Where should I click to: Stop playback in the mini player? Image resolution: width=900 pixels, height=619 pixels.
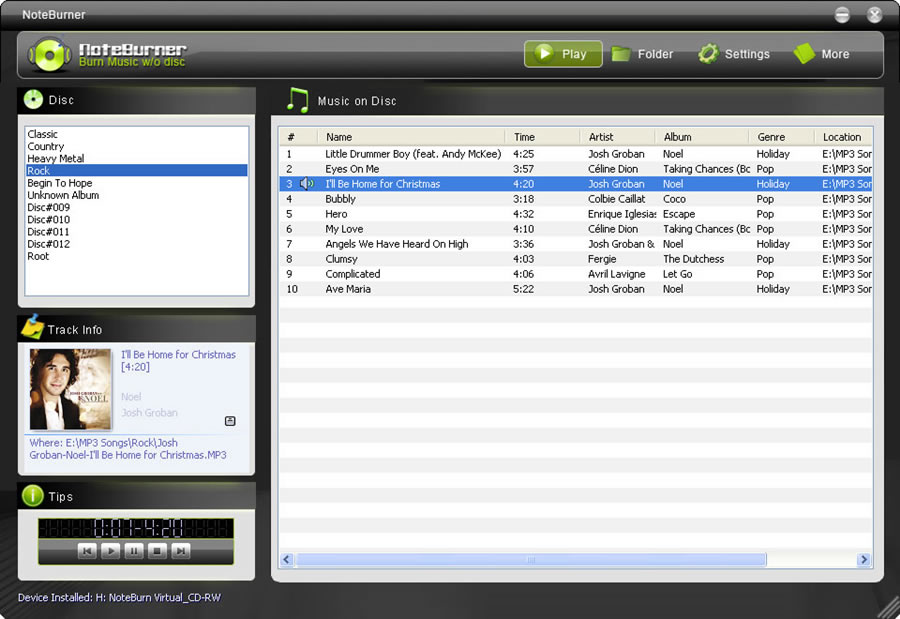point(157,551)
